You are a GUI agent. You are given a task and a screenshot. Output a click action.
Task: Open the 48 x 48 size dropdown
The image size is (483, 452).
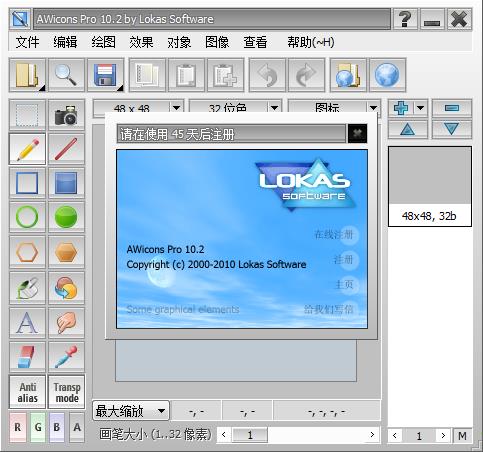[x=138, y=107]
